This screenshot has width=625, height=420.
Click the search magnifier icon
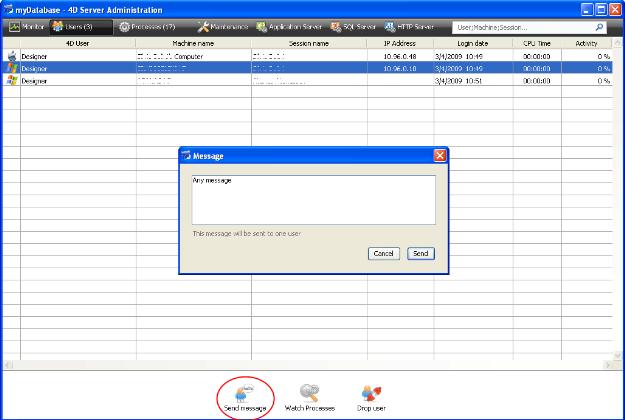[599, 28]
